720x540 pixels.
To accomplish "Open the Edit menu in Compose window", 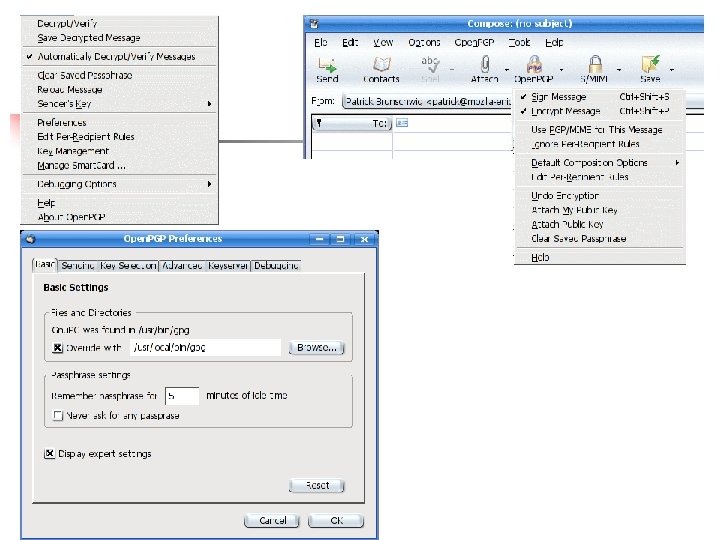I will [349, 43].
